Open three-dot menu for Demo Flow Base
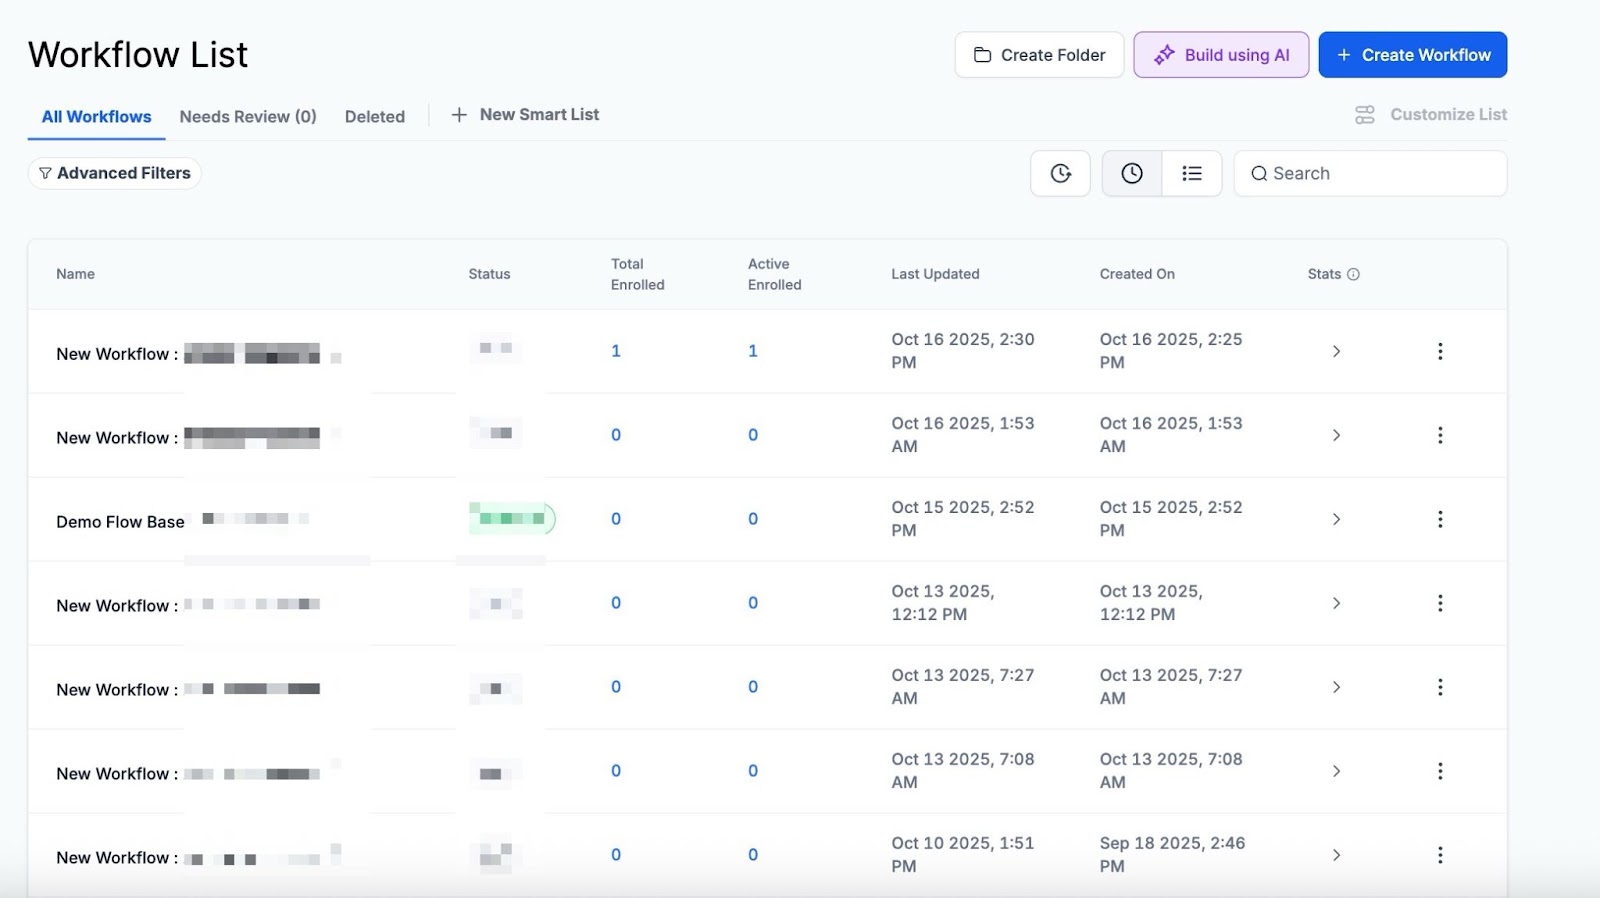 (x=1440, y=519)
